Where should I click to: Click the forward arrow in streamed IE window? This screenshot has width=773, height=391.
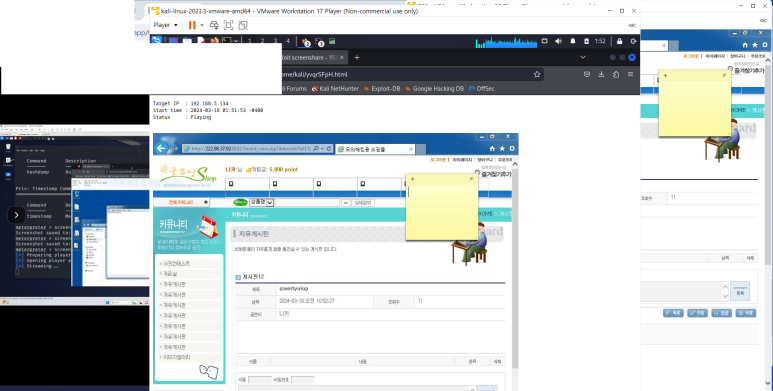(175, 148)
